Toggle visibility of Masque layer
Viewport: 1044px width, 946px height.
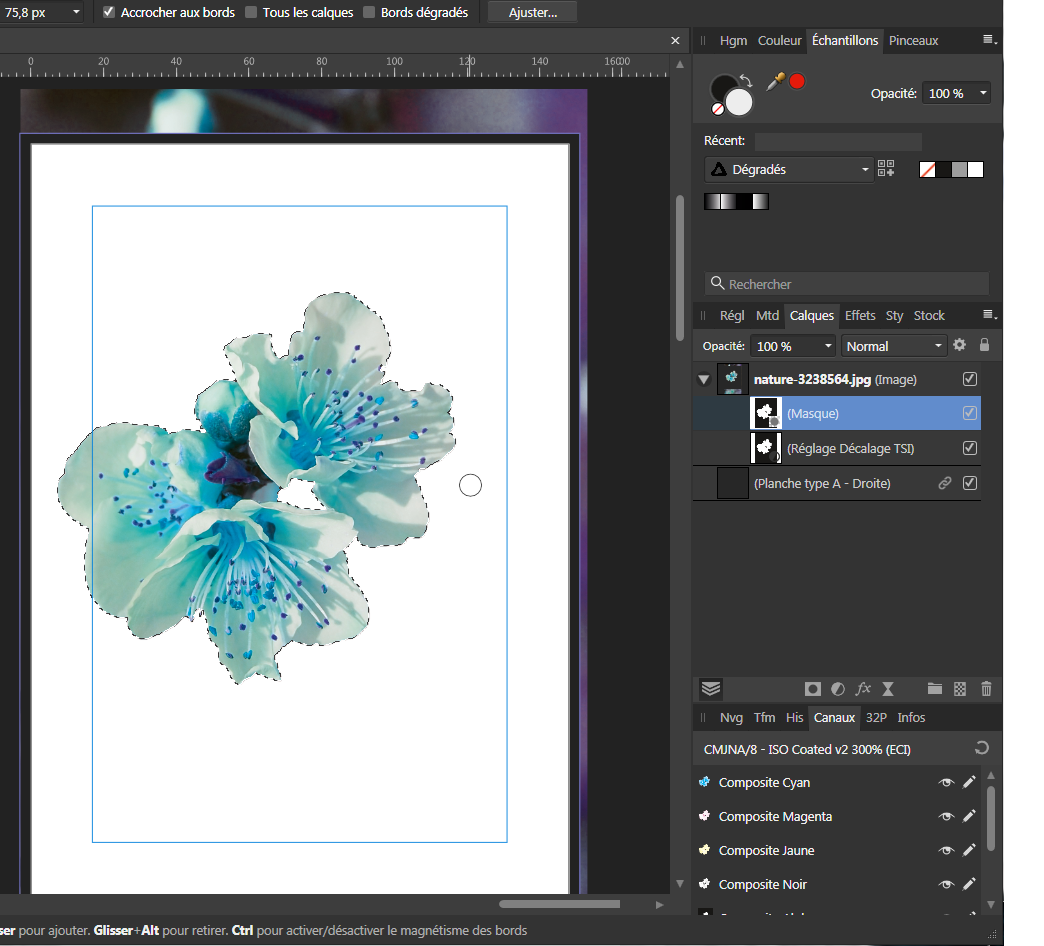pos(970,413)
